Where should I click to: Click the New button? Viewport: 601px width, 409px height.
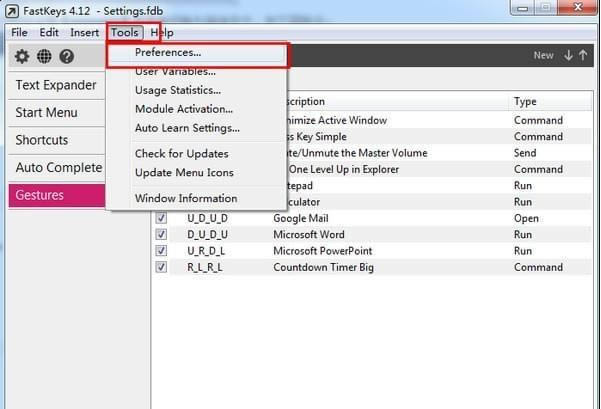(543, 55)
